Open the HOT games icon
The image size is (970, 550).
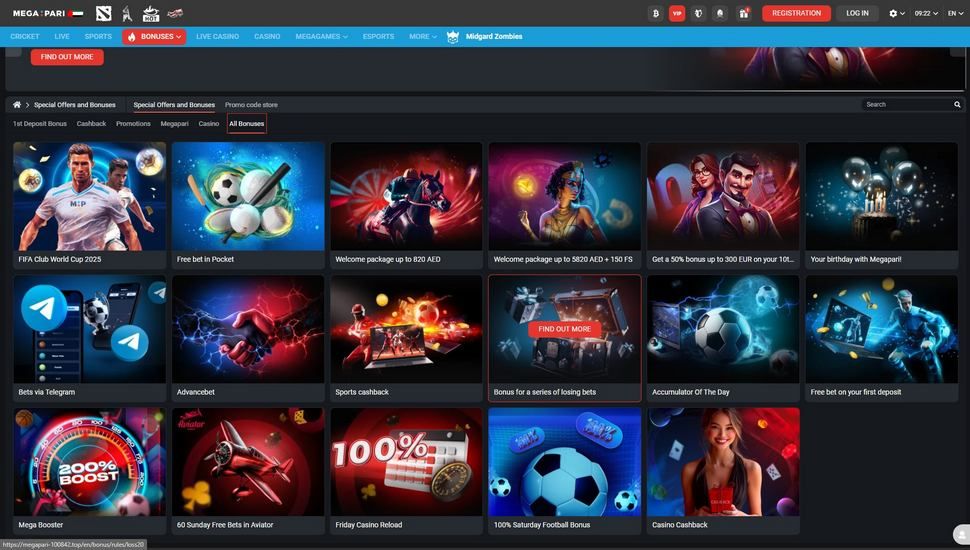(x=151, y=13)
